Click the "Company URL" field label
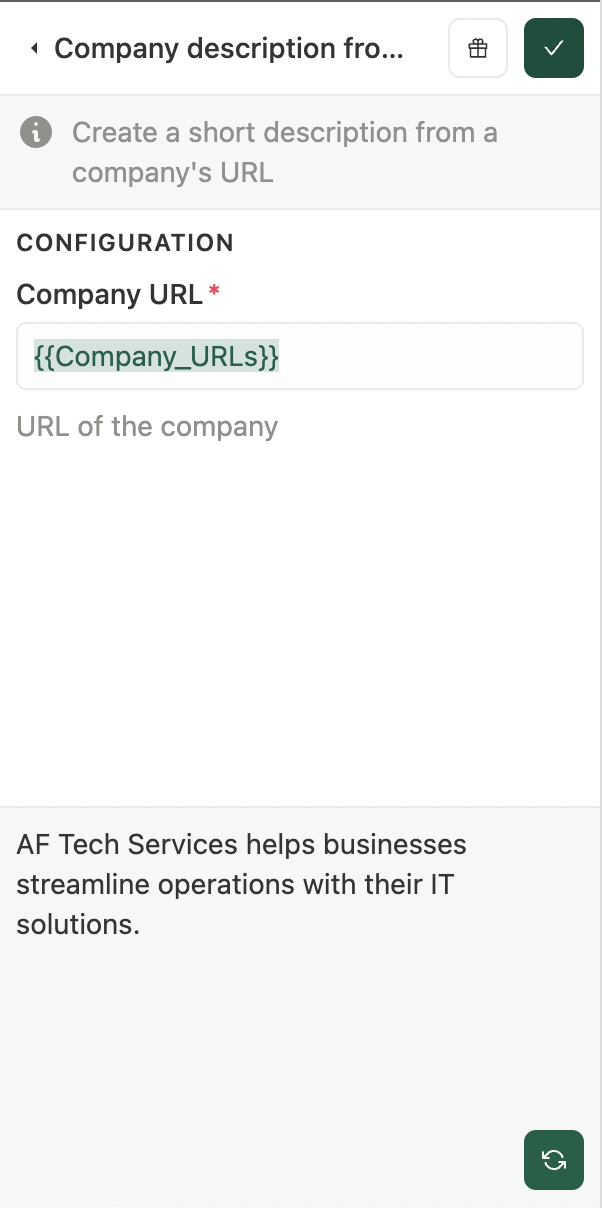The width and height of the screenshot is (602, 1208). (109, 294)
